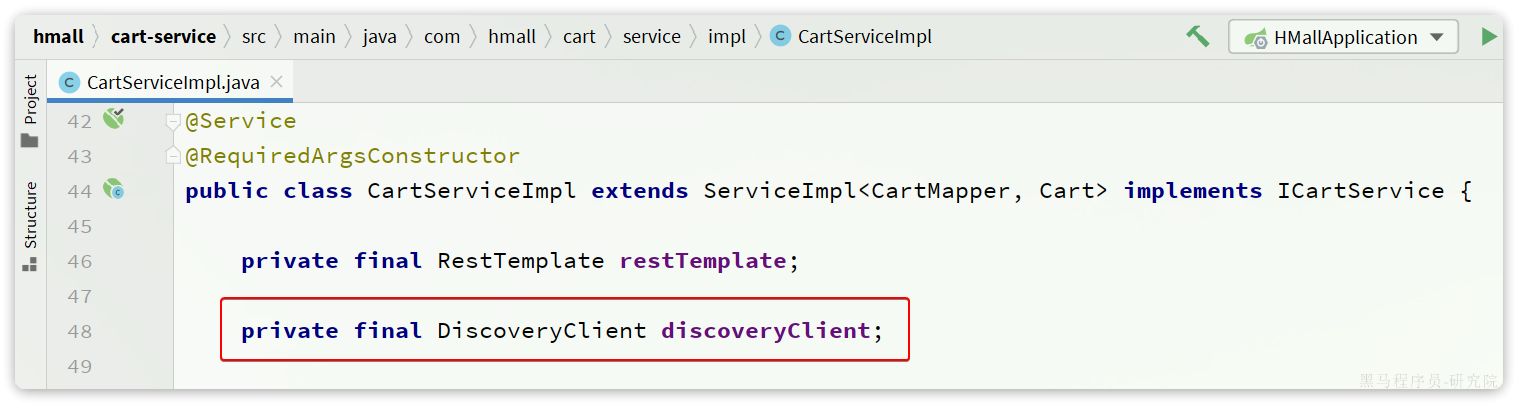Click the src breadcrumb in the navigation bar

(254, 37)
